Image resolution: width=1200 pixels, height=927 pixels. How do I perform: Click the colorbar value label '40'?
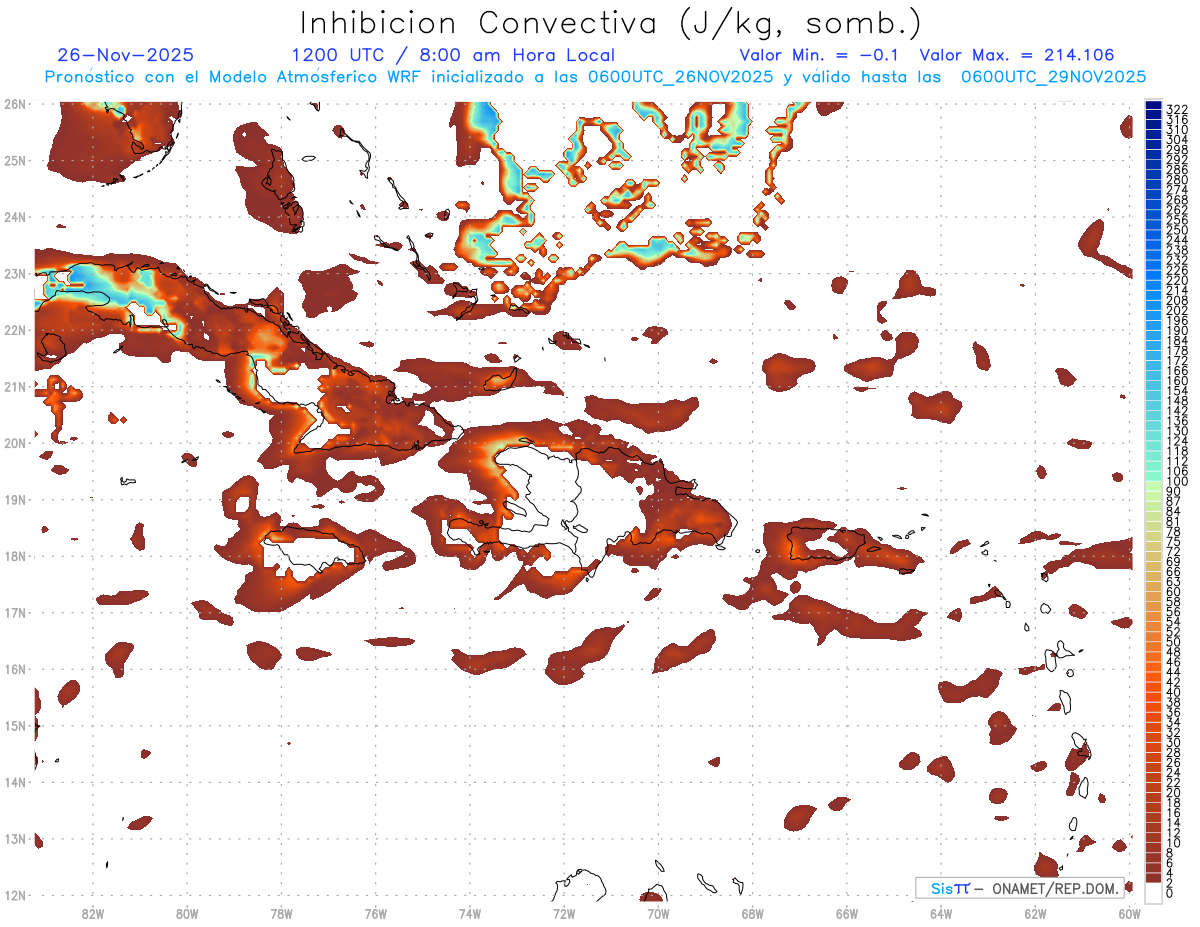pyautogui.click(x=1173, y=692)
